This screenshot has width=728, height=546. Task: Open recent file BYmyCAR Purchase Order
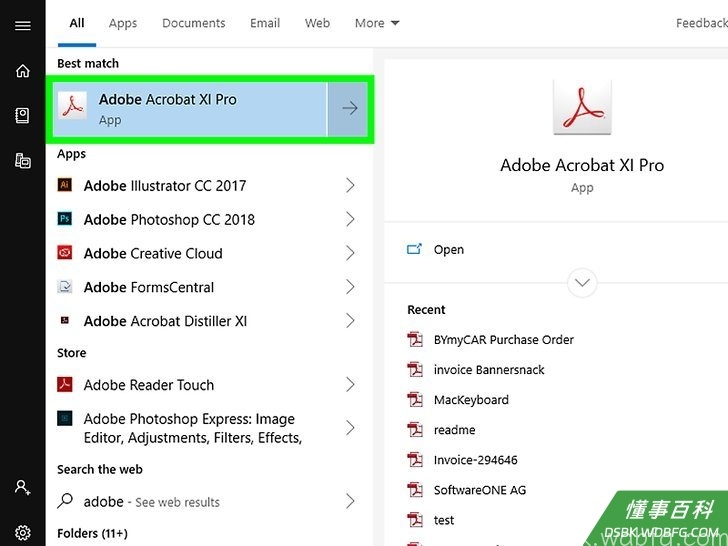coord(504,340)
